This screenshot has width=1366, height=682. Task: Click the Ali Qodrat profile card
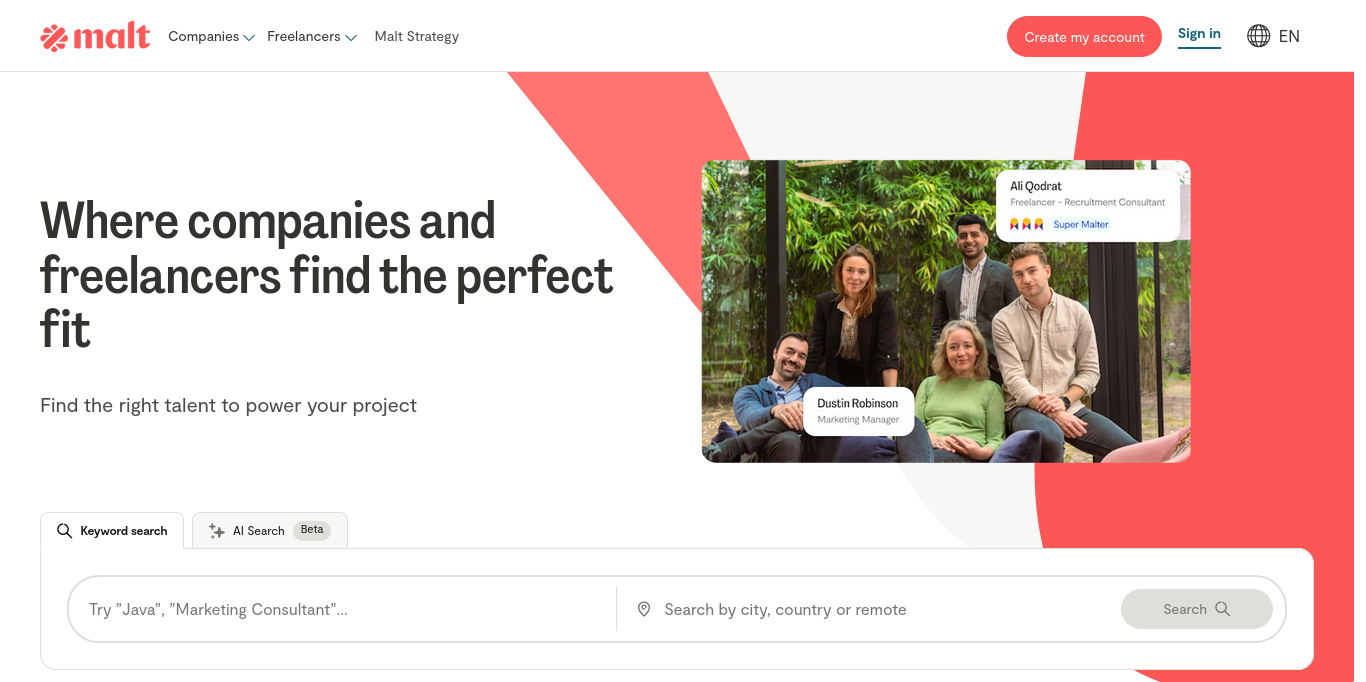pos(1088,205)
